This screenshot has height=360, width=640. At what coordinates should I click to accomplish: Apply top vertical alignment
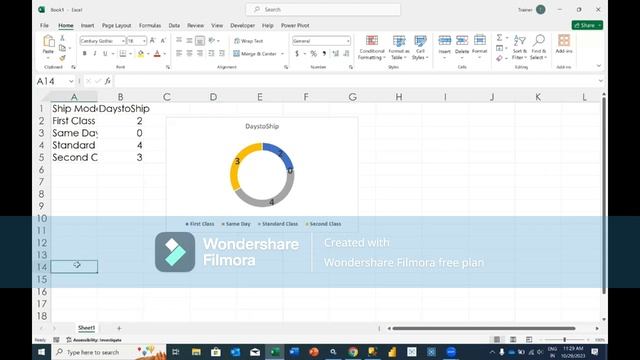tap(179, 40)
